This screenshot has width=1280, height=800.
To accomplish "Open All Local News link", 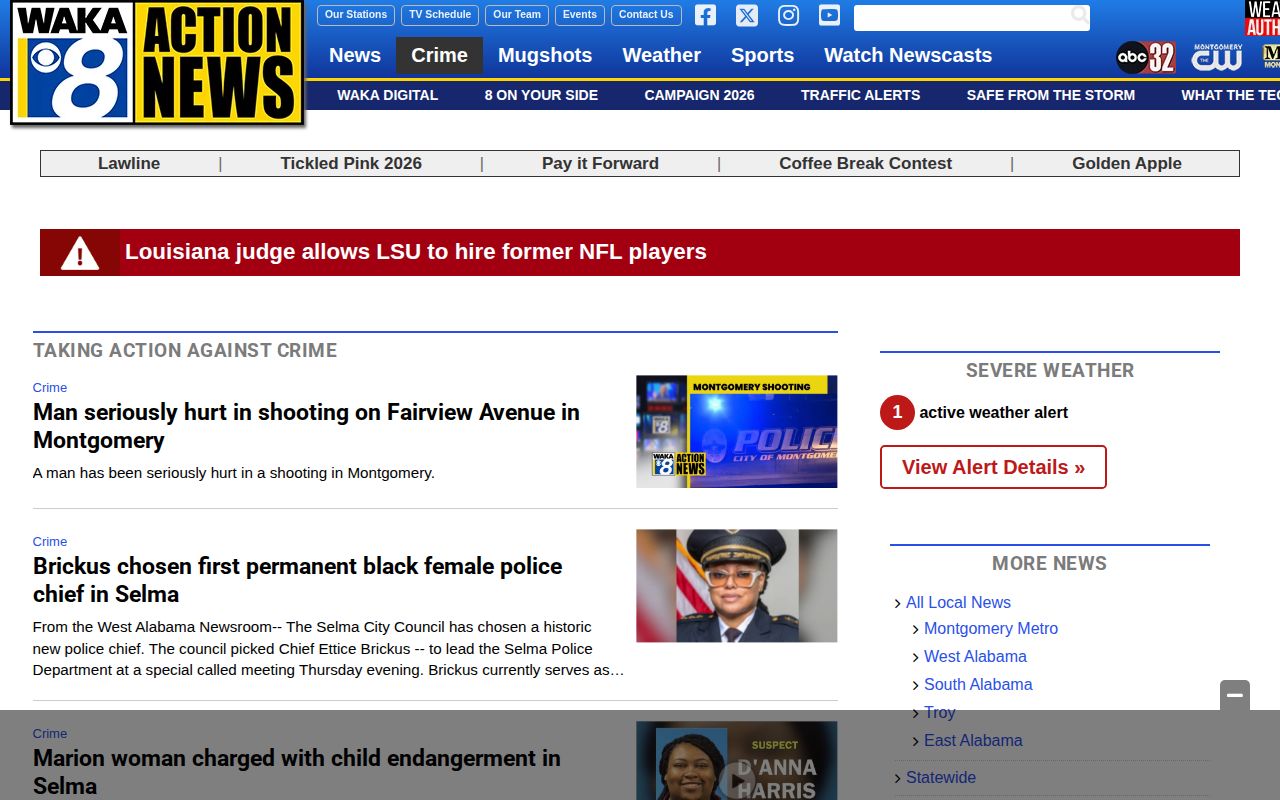I will 958,602.
